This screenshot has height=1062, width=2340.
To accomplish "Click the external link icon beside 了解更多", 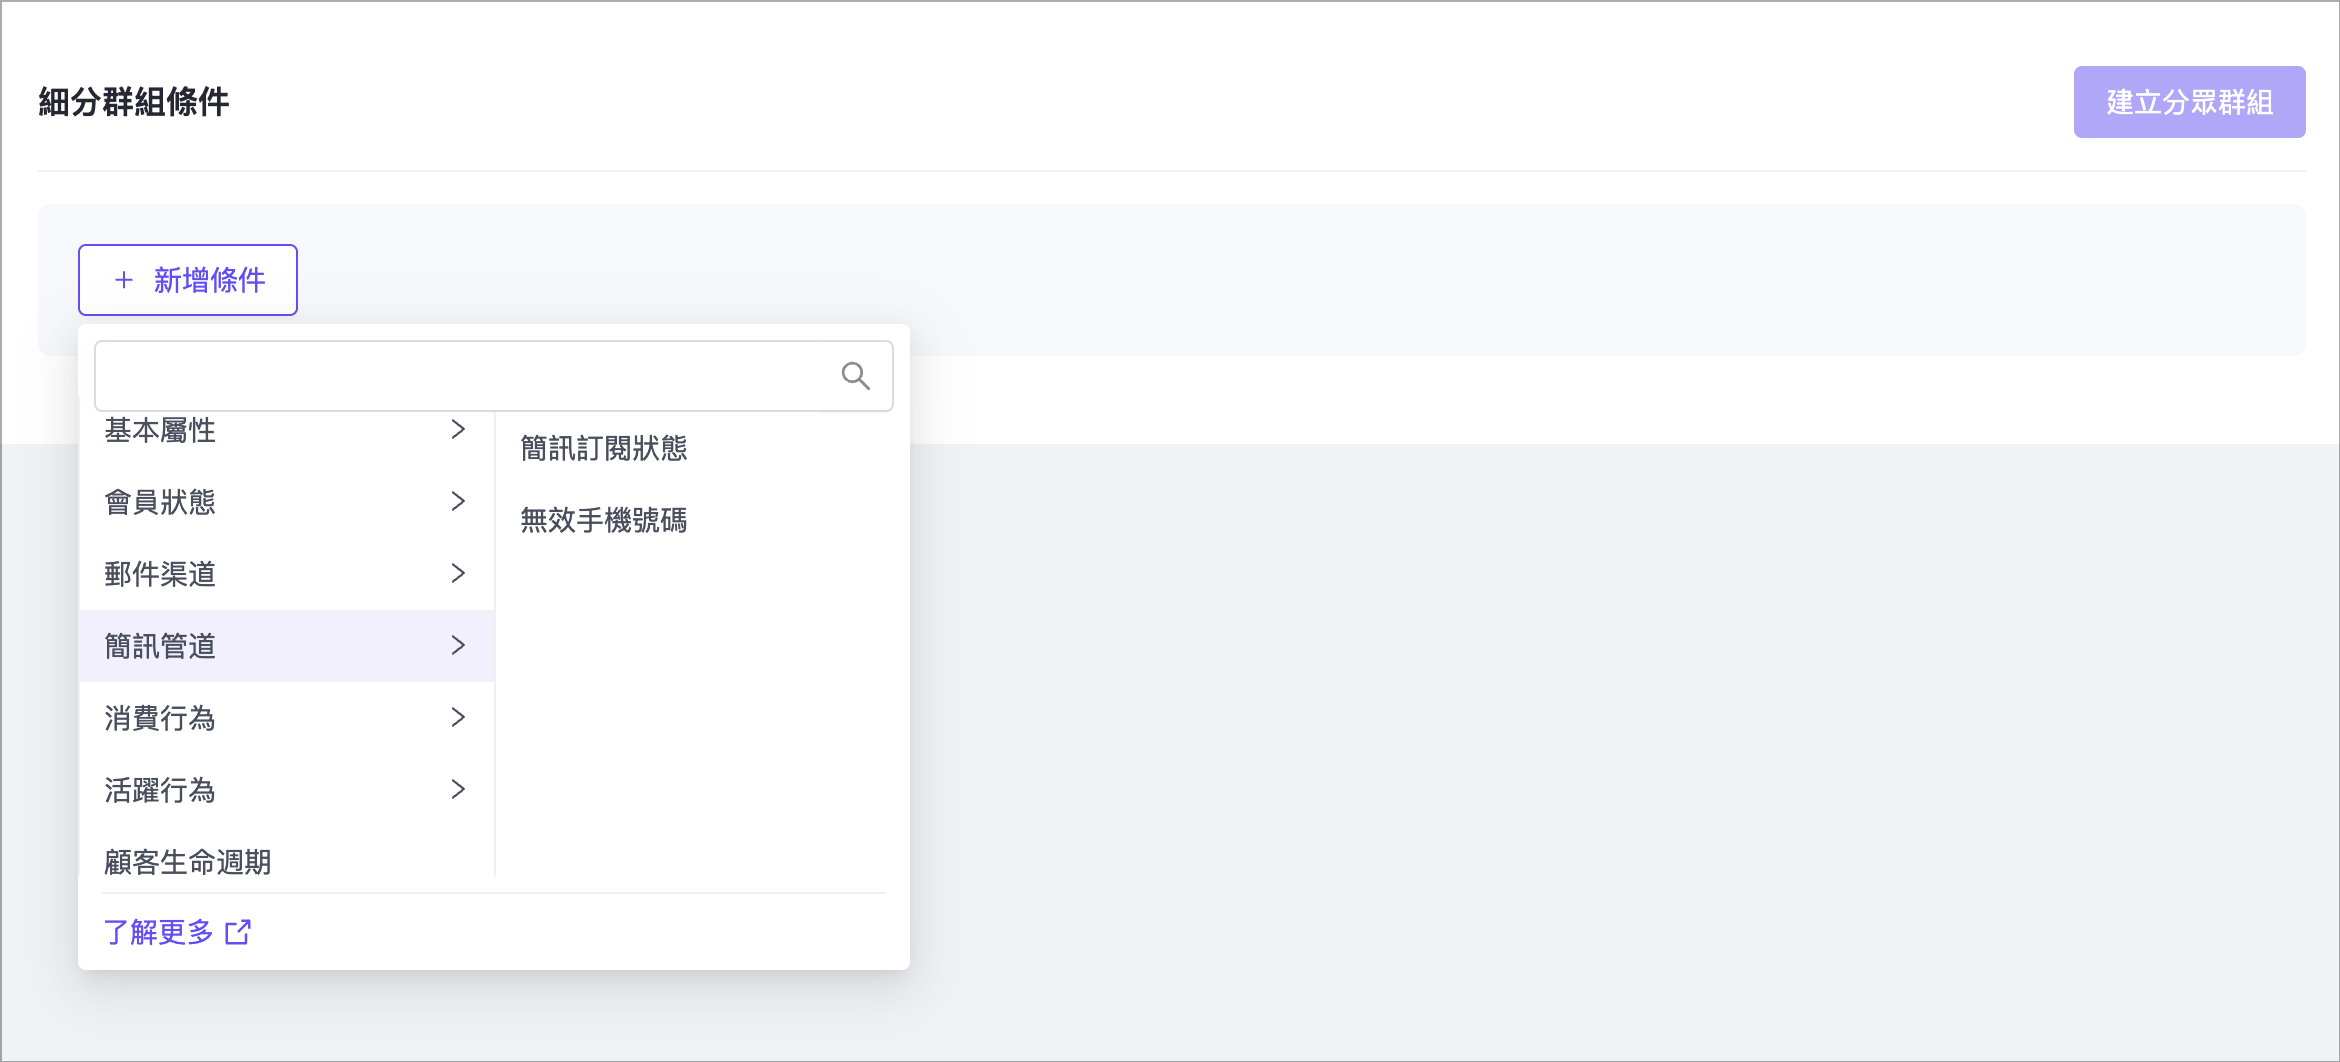I will (x=238, y=932).
